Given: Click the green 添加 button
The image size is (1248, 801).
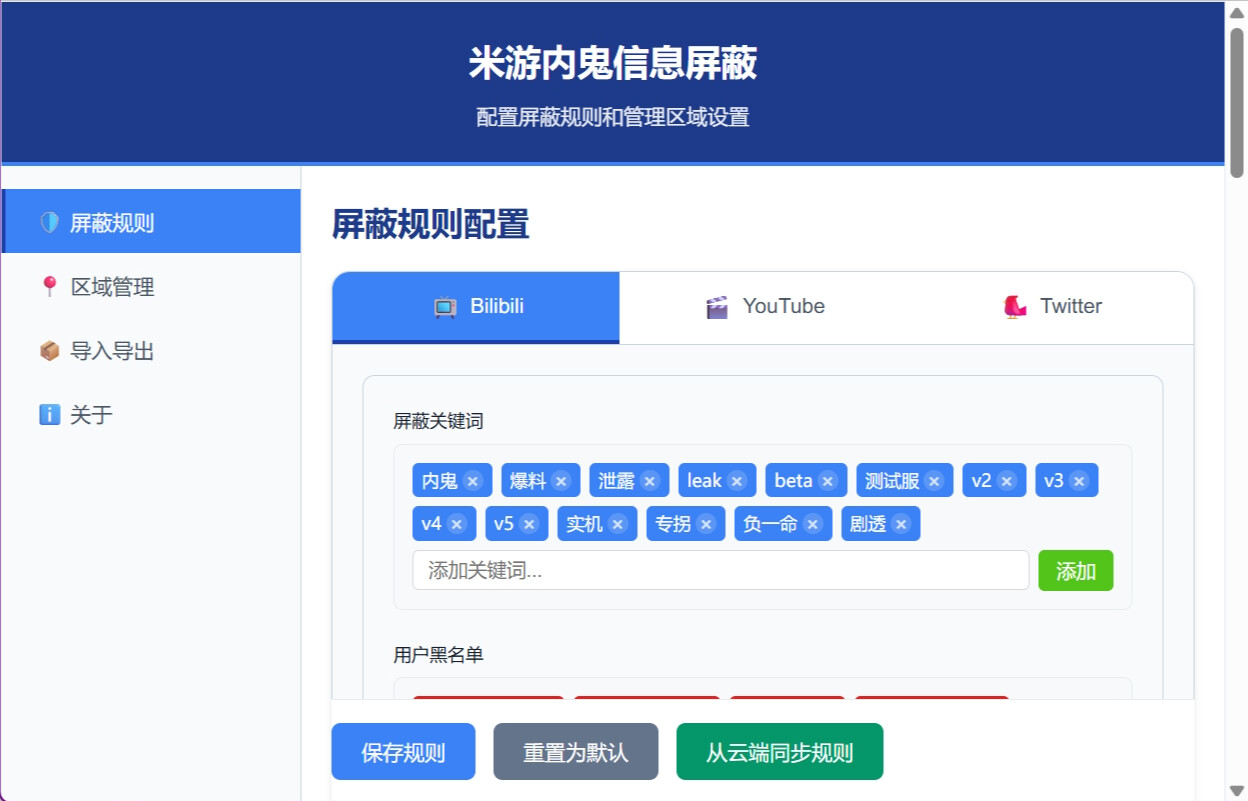Looking at the screenshot, I should point(1075,571).
